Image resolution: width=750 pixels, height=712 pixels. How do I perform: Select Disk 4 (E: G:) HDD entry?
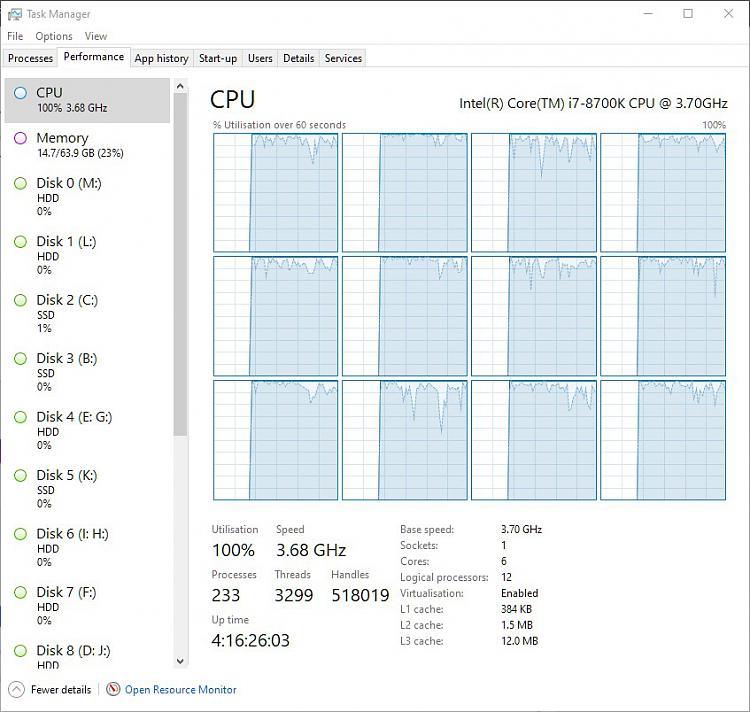(x=87, y=430)
